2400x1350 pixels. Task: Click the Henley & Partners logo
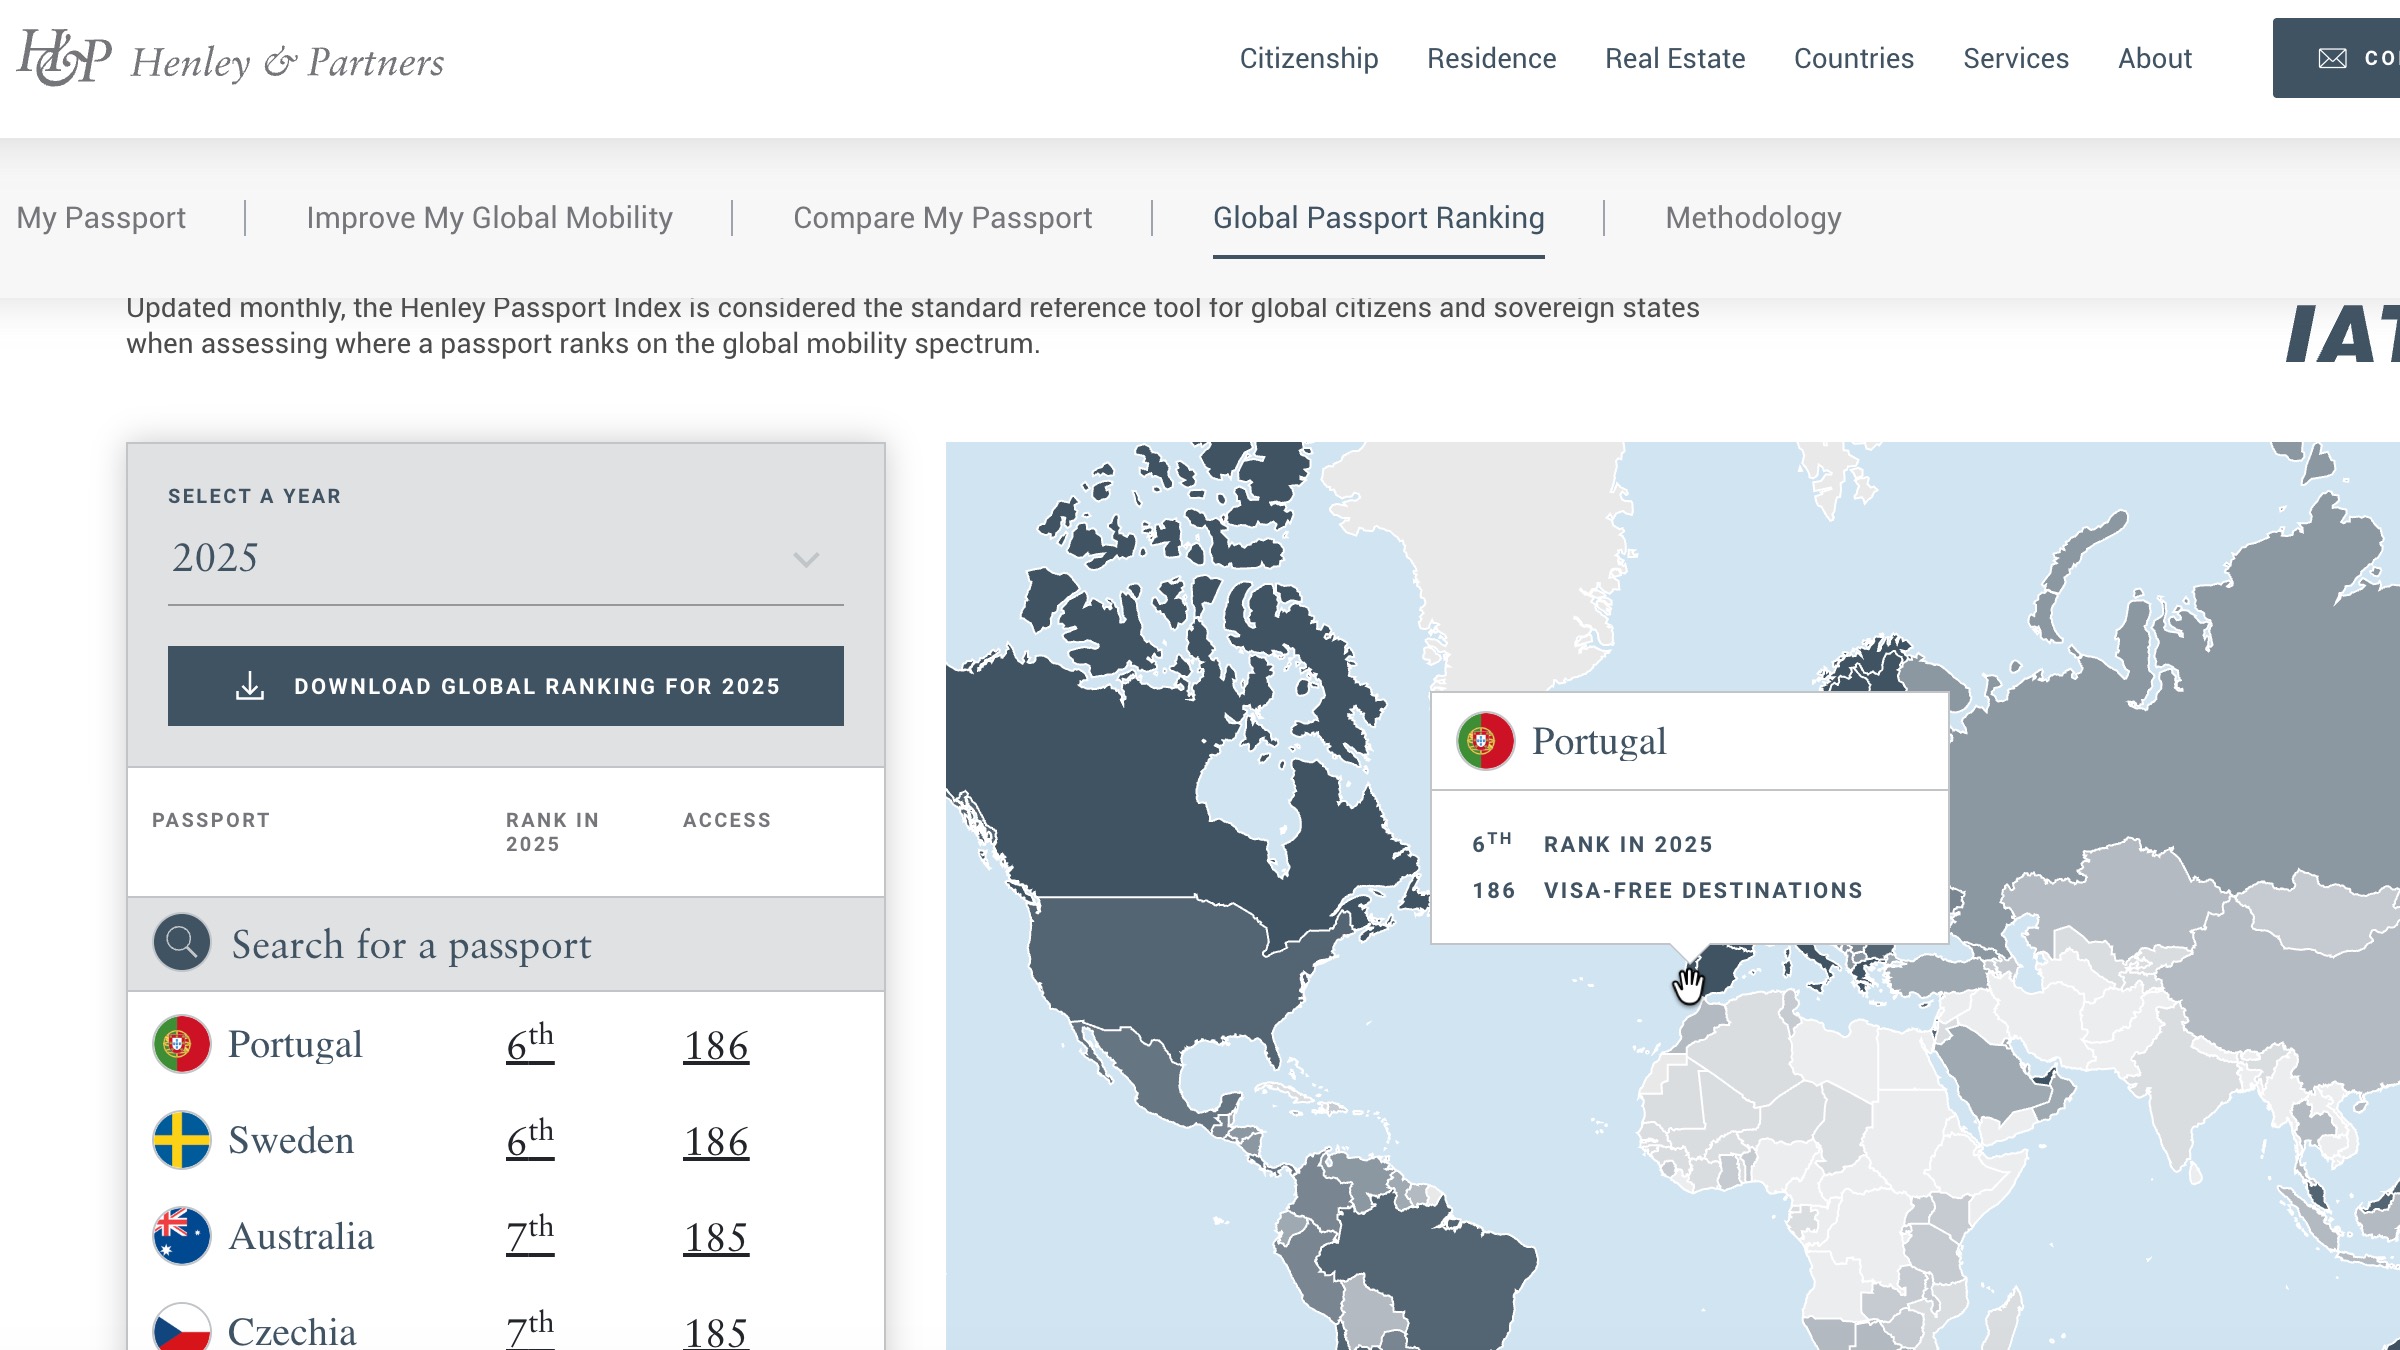tap(230, 60)
